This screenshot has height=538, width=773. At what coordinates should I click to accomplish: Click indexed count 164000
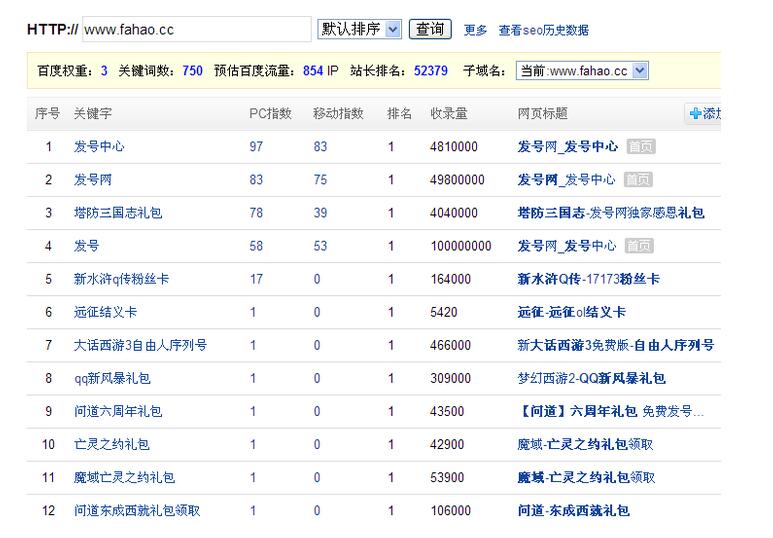451,279
